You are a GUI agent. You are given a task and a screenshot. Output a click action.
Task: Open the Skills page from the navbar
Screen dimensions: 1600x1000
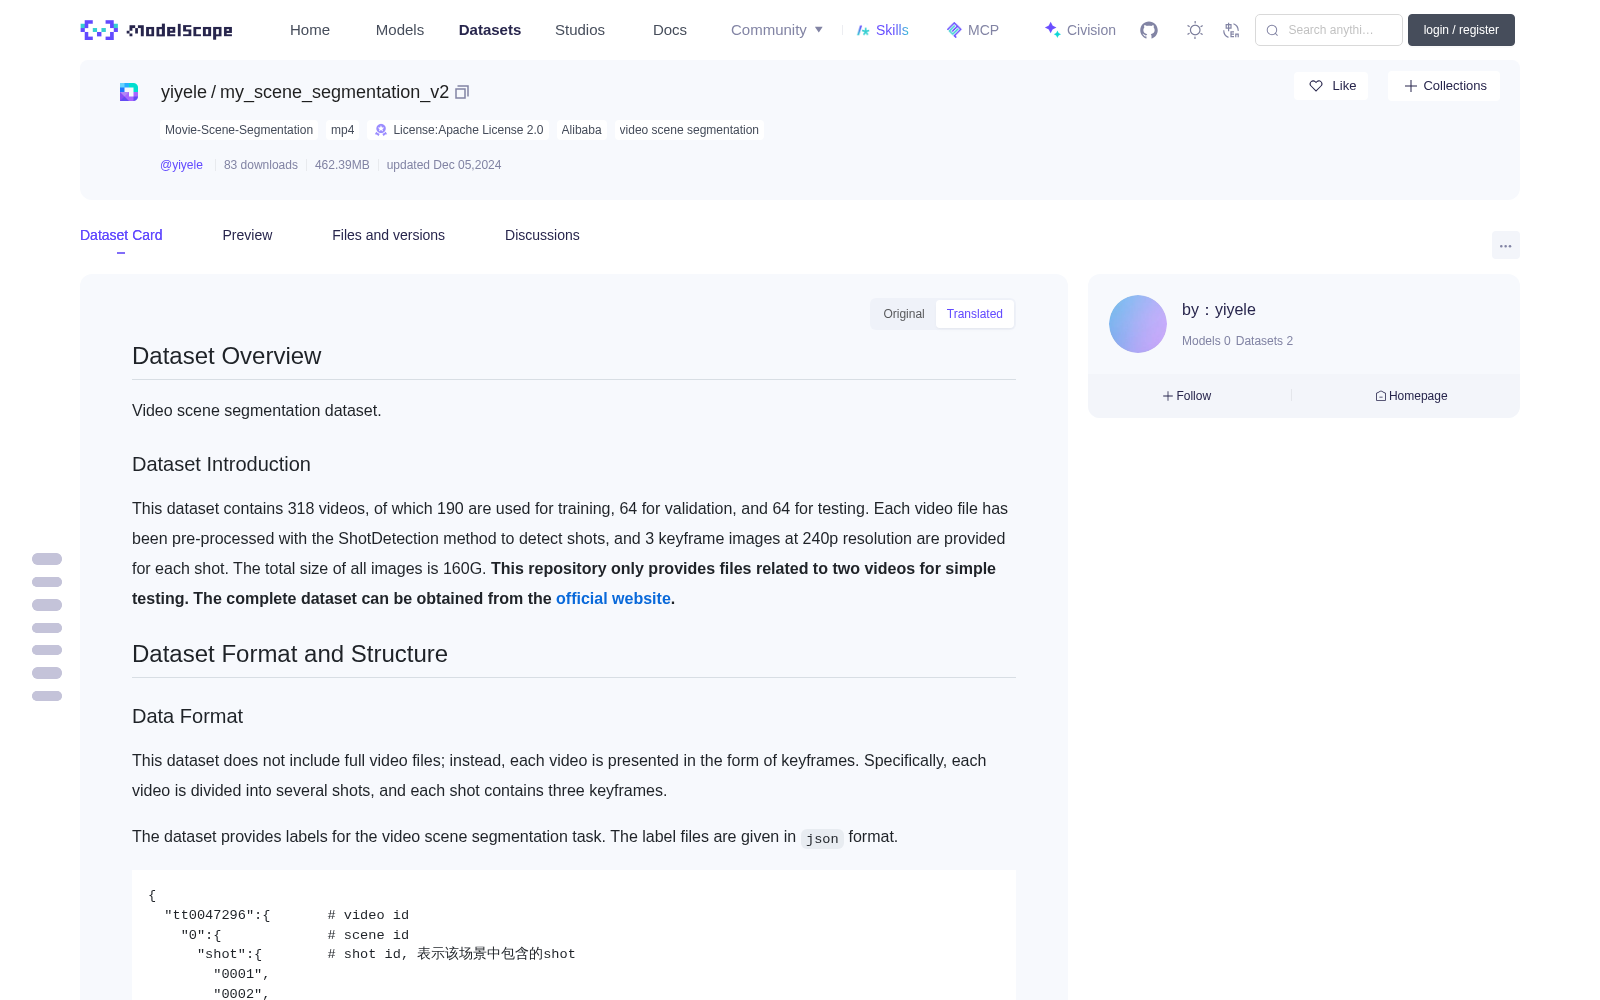[882, 30]
